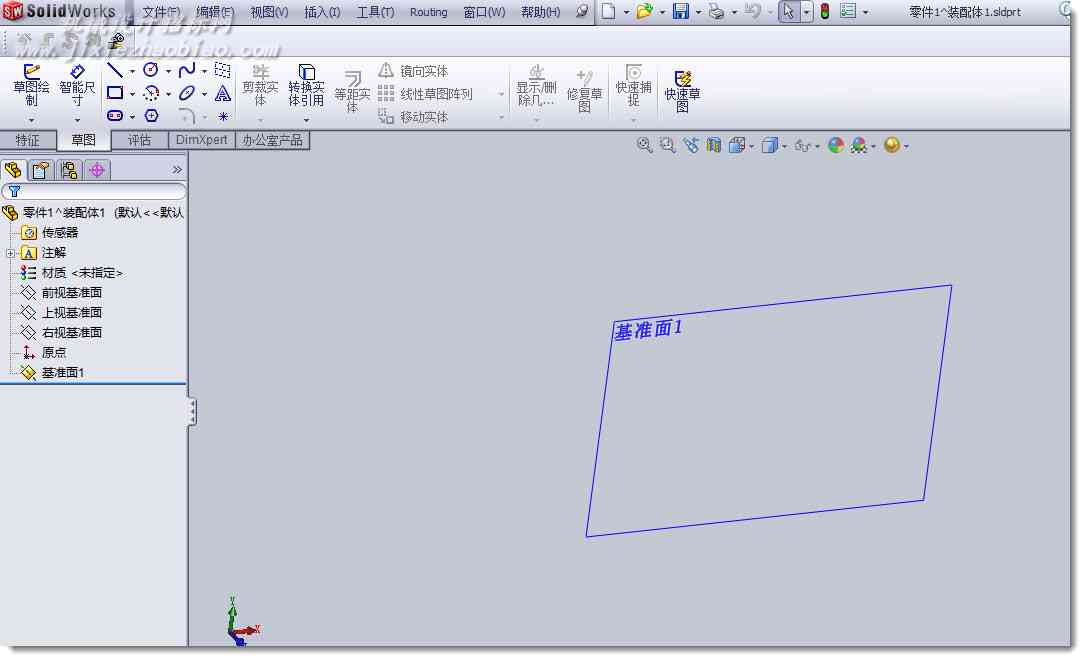Viewport: 1085px width, 661px height.
Task: Select the Sketch Fillet tool
Action: coord(187,116)
